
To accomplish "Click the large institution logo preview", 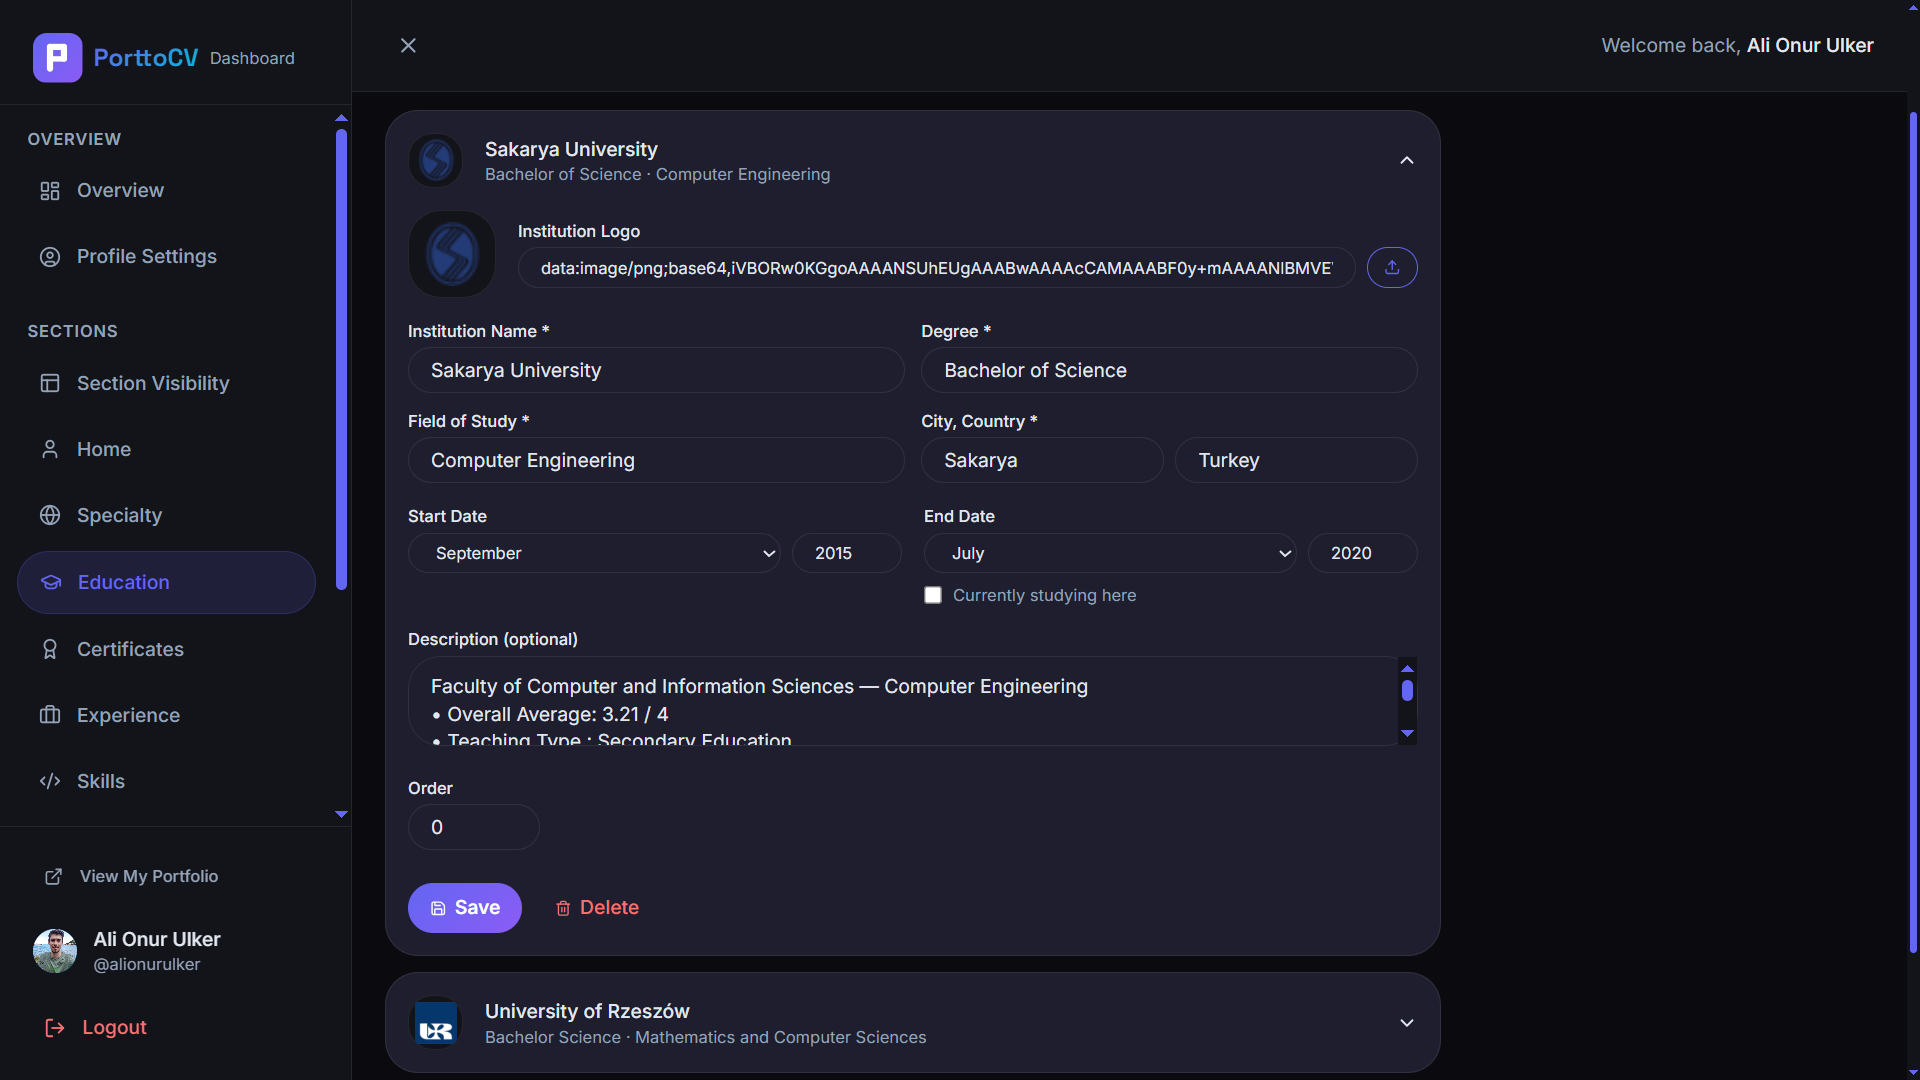I will [452, 254].
